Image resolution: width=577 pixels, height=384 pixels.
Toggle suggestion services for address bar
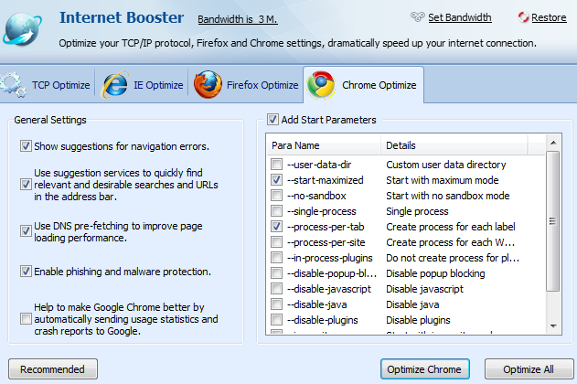pos(26,184)
